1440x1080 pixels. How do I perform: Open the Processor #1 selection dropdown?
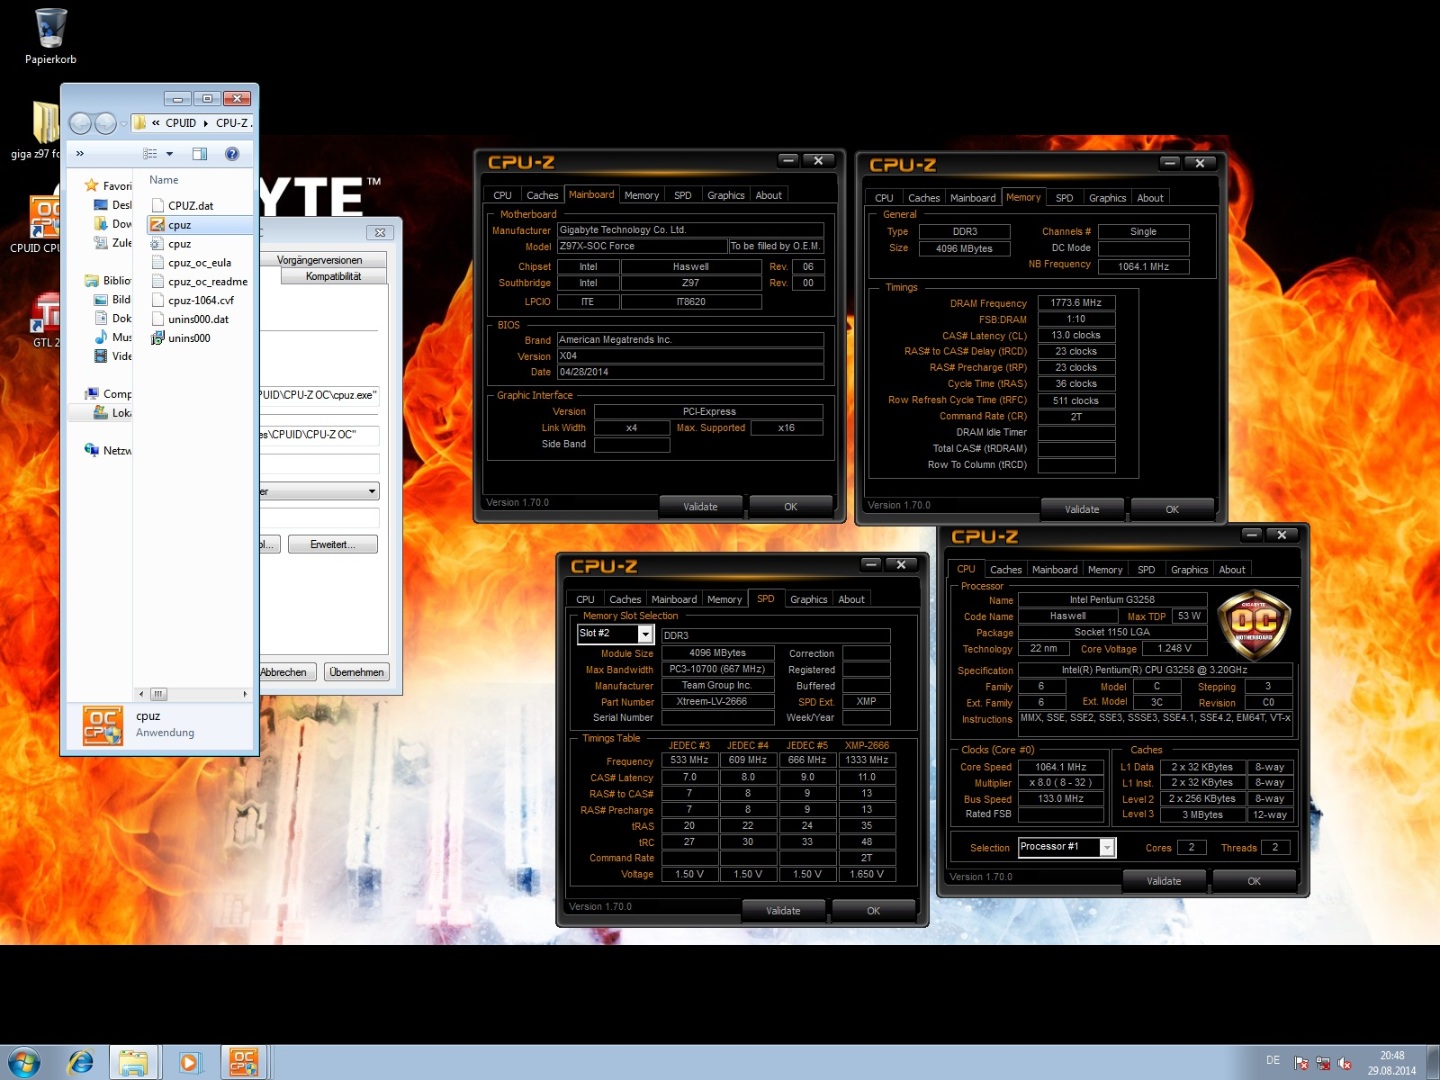pos(1107,847)
